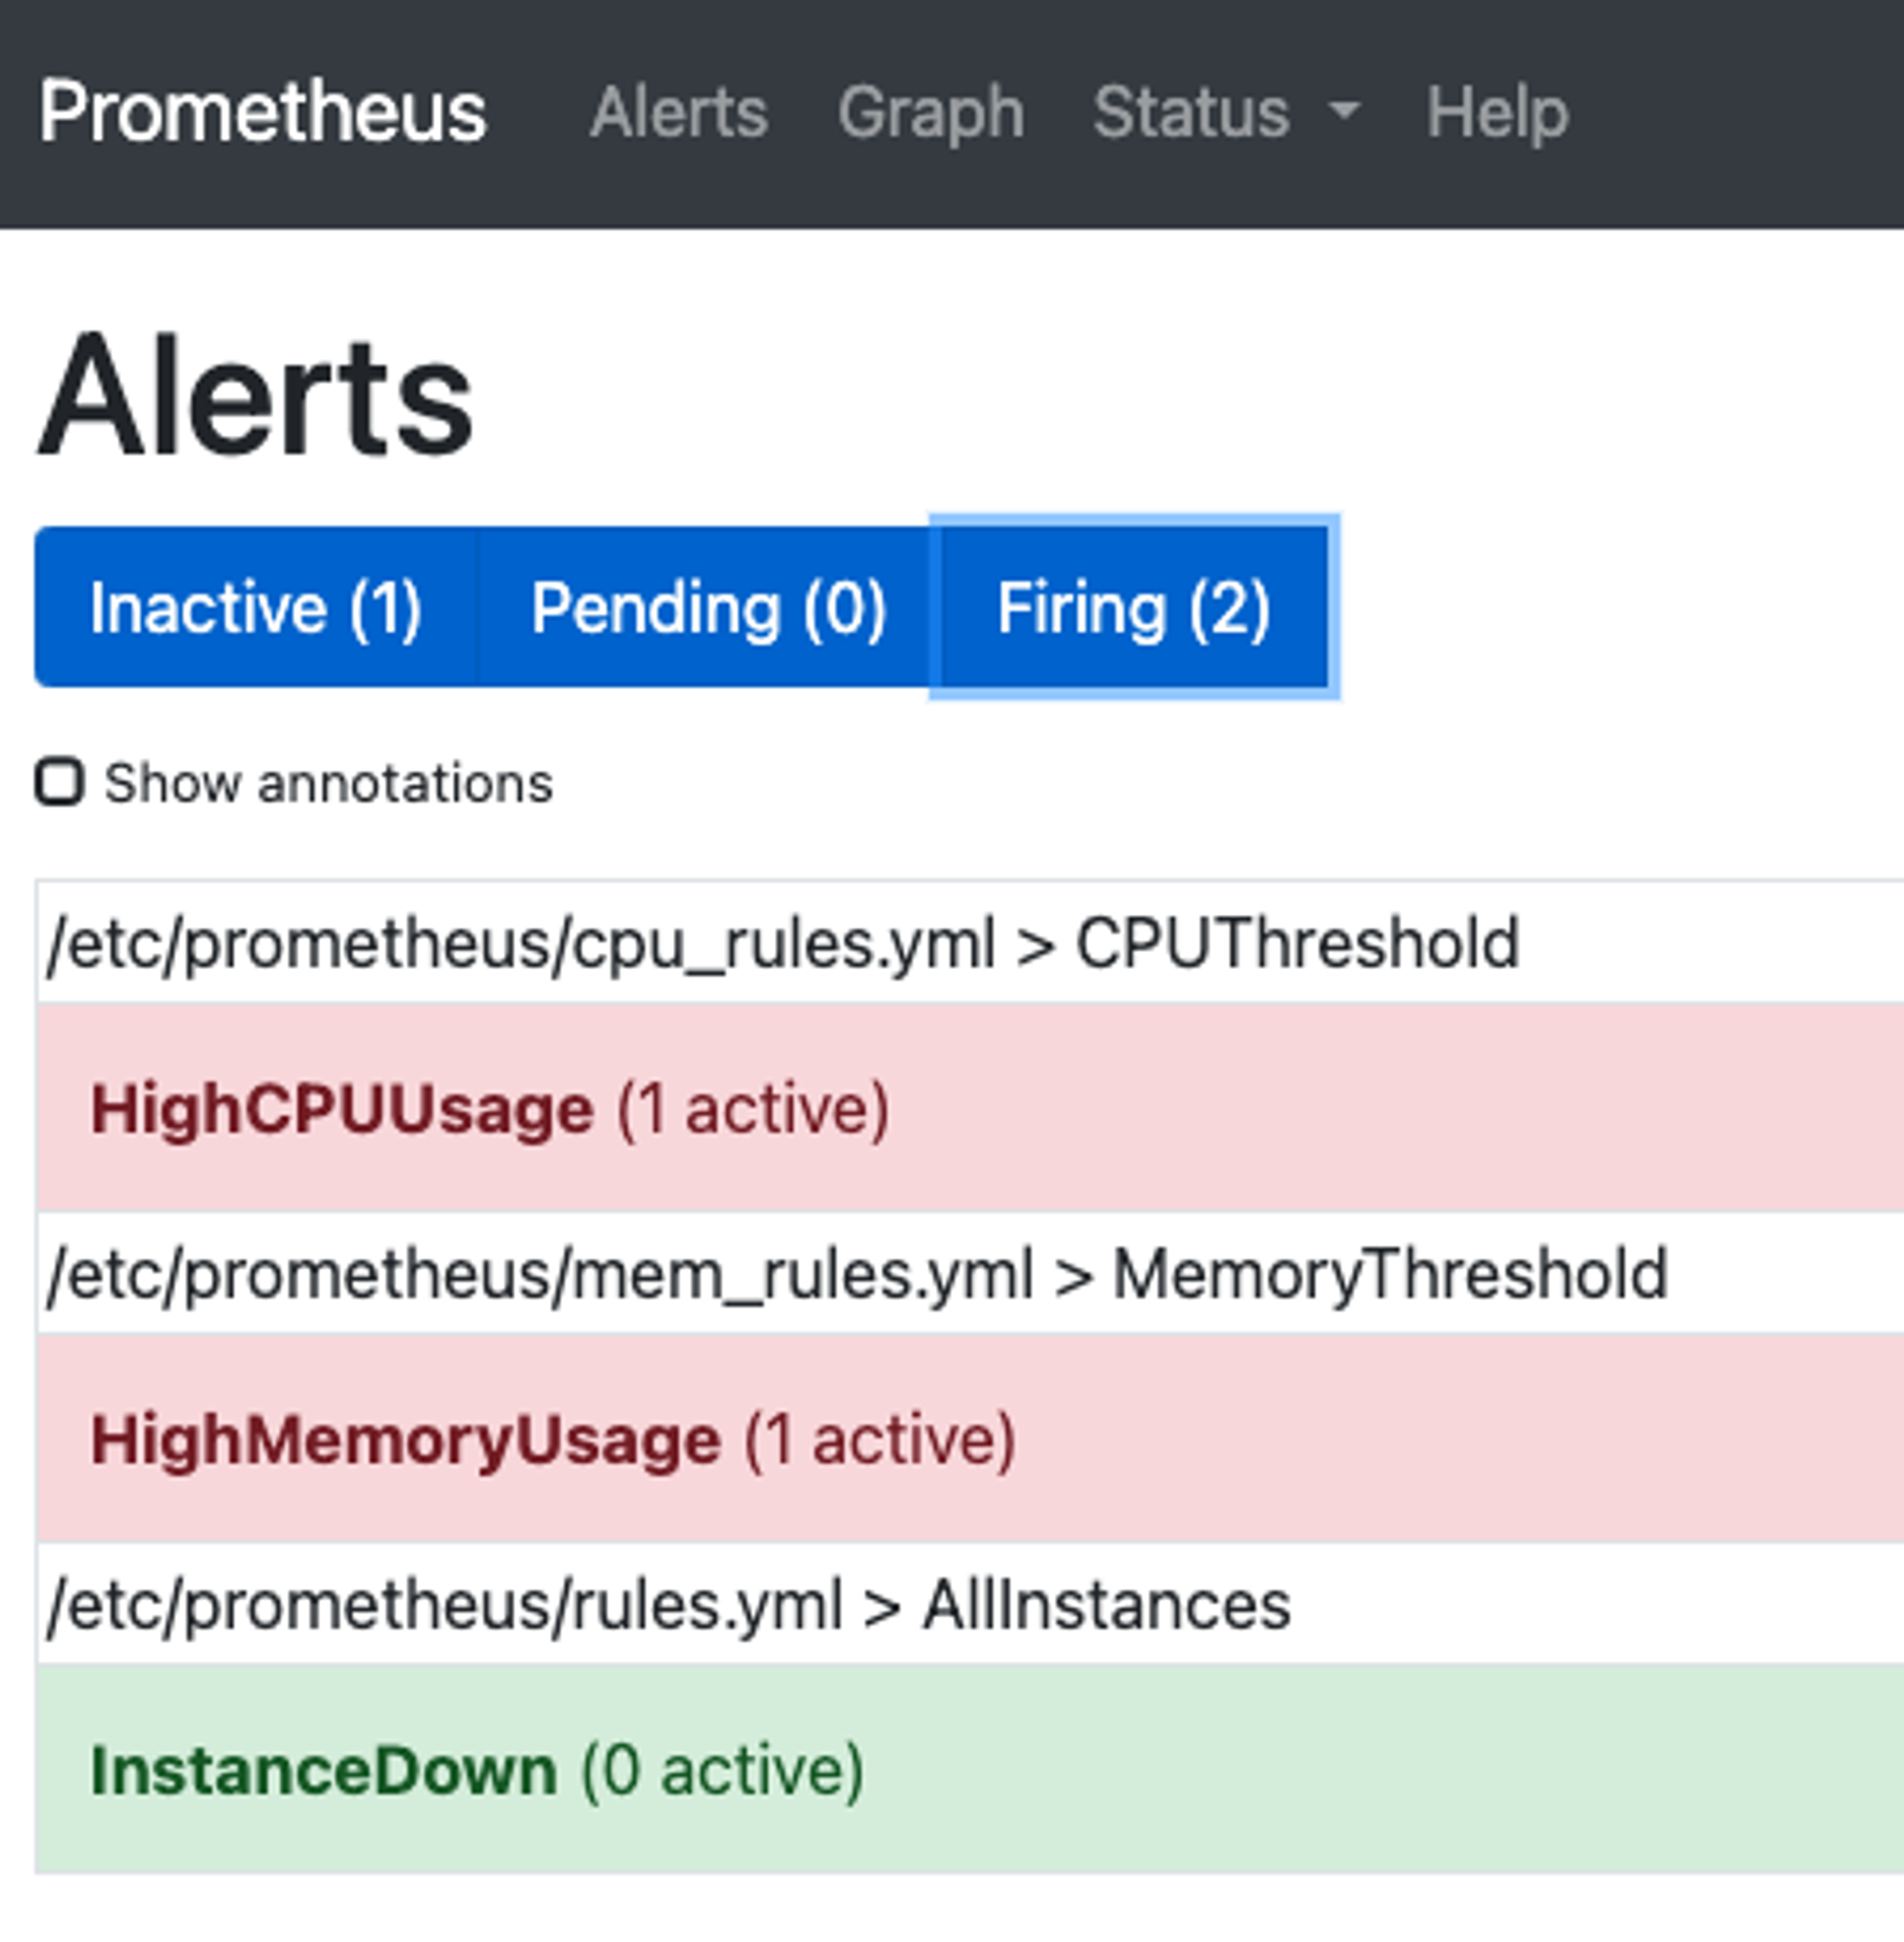1904x1942 pixels.
Task: Select the MemoryThreshold rule group header
Action: coord(855,1270)
